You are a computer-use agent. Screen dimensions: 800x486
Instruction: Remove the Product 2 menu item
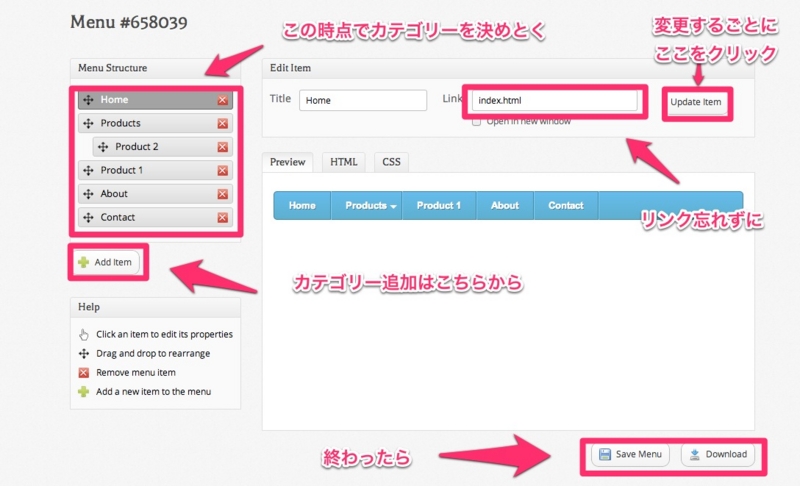click(222, 147)
